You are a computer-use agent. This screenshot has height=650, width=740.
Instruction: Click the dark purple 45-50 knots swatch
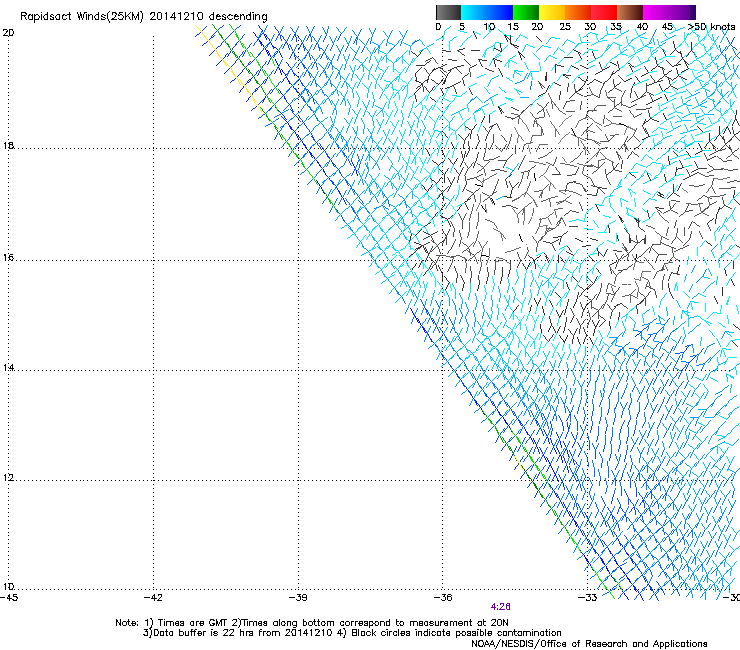tap(682, 12)
